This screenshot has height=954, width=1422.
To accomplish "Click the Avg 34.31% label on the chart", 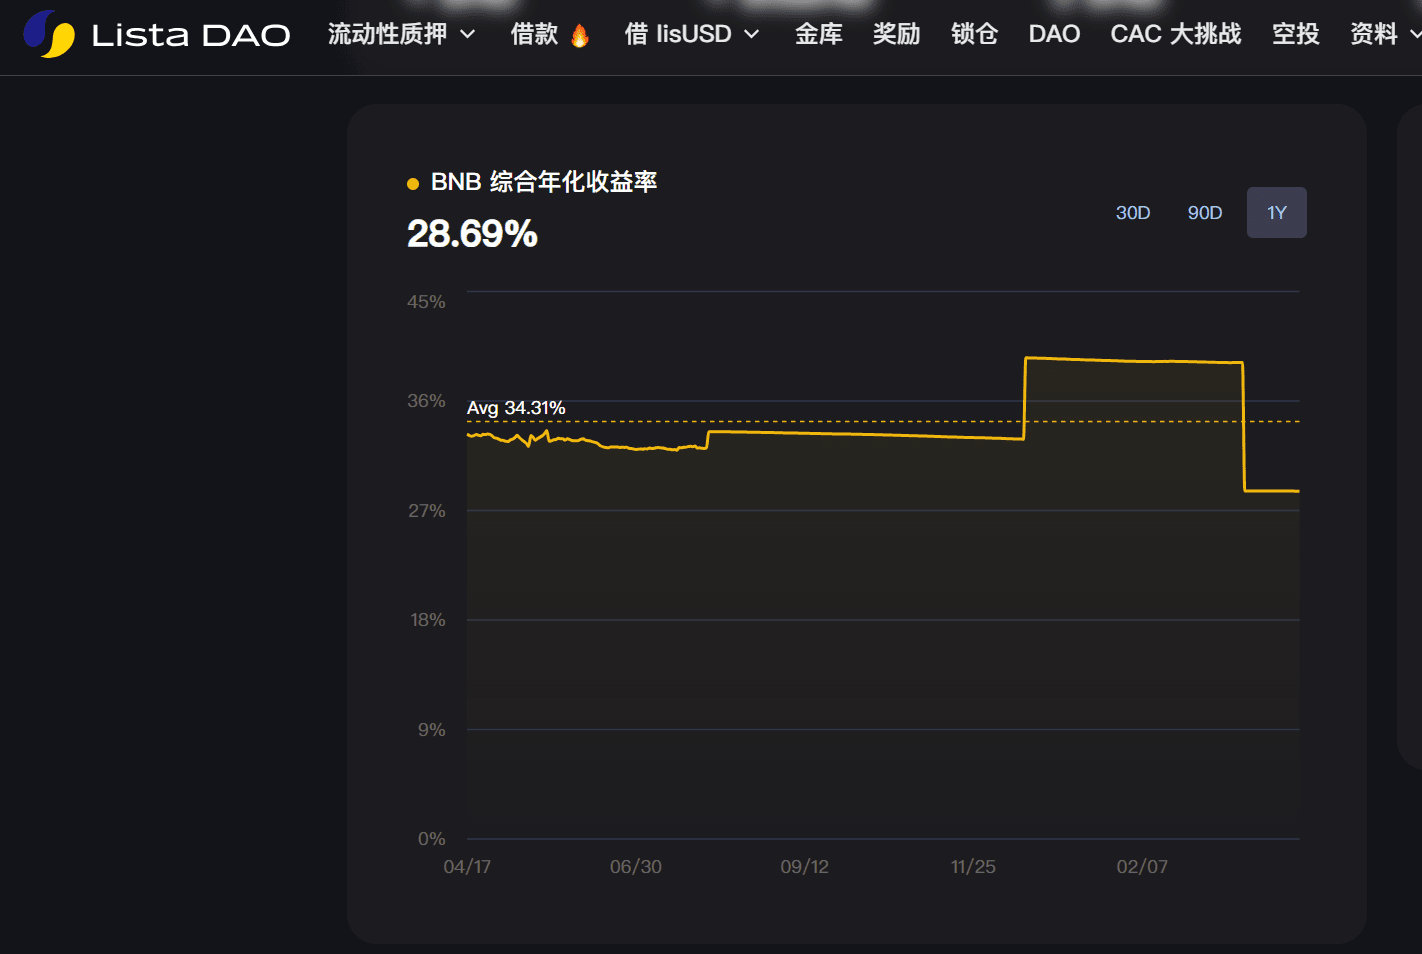I will (x=516, y=408).
